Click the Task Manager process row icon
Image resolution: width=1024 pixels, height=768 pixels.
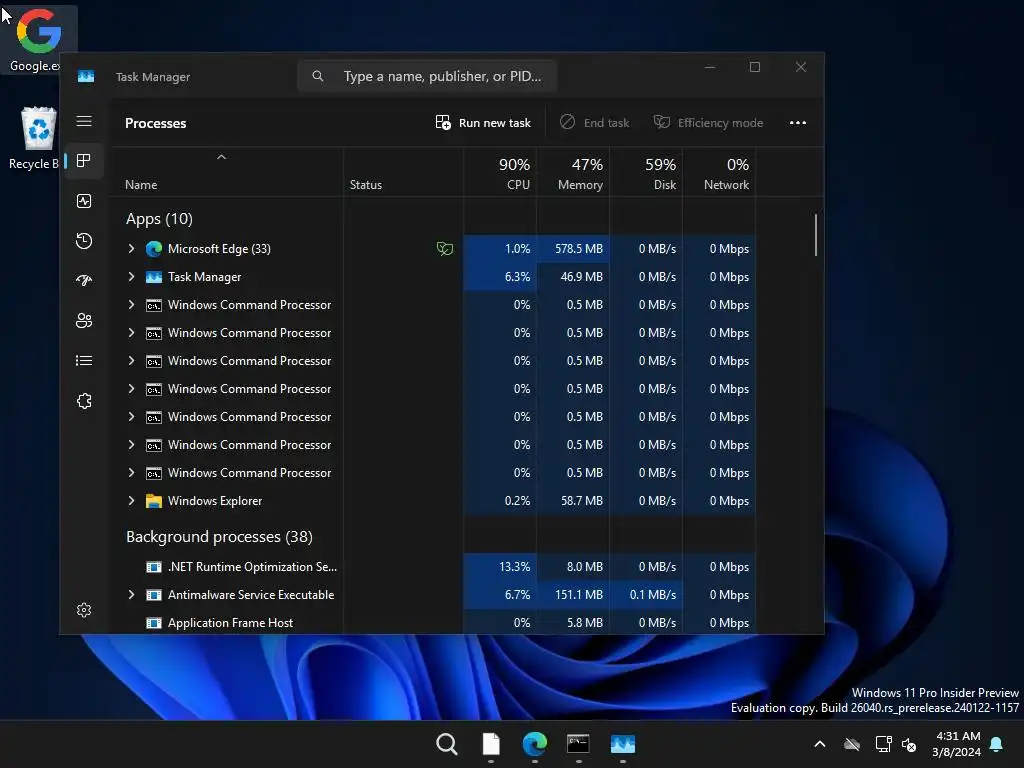tap(153, 277)
